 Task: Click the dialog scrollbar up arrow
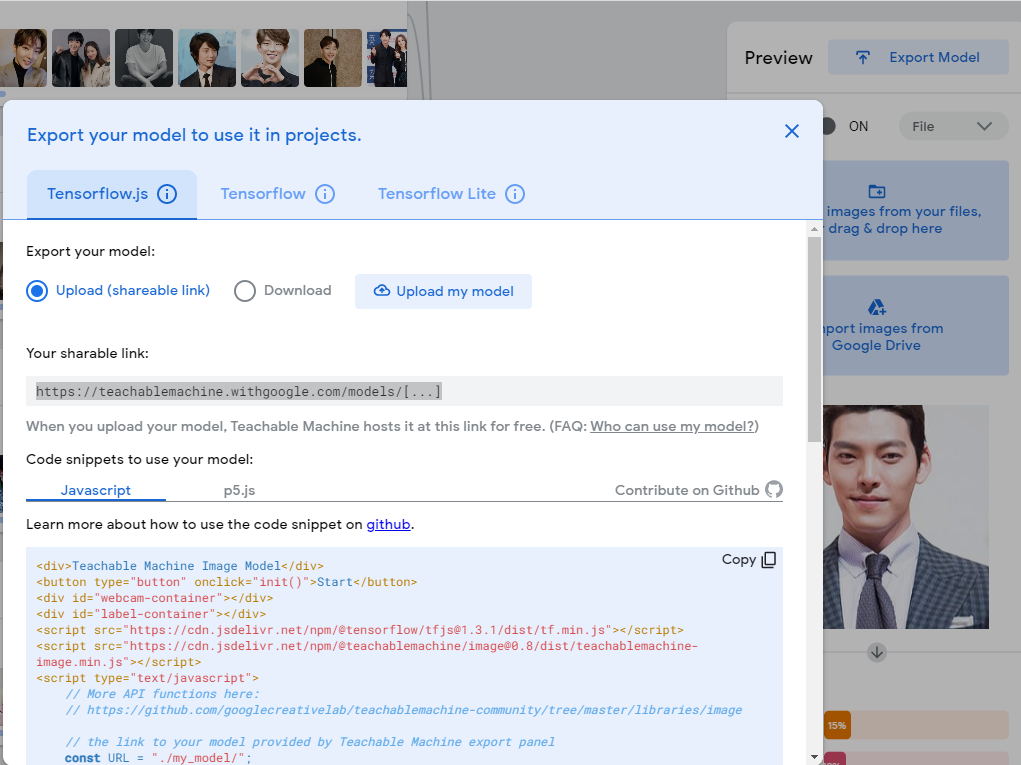[814, 229]
